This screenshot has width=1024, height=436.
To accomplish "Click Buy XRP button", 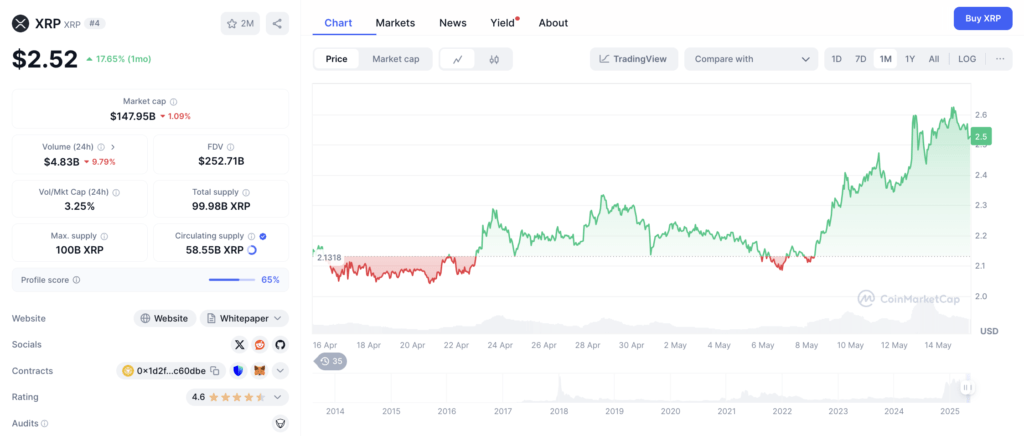I will (x=983, y=18).
